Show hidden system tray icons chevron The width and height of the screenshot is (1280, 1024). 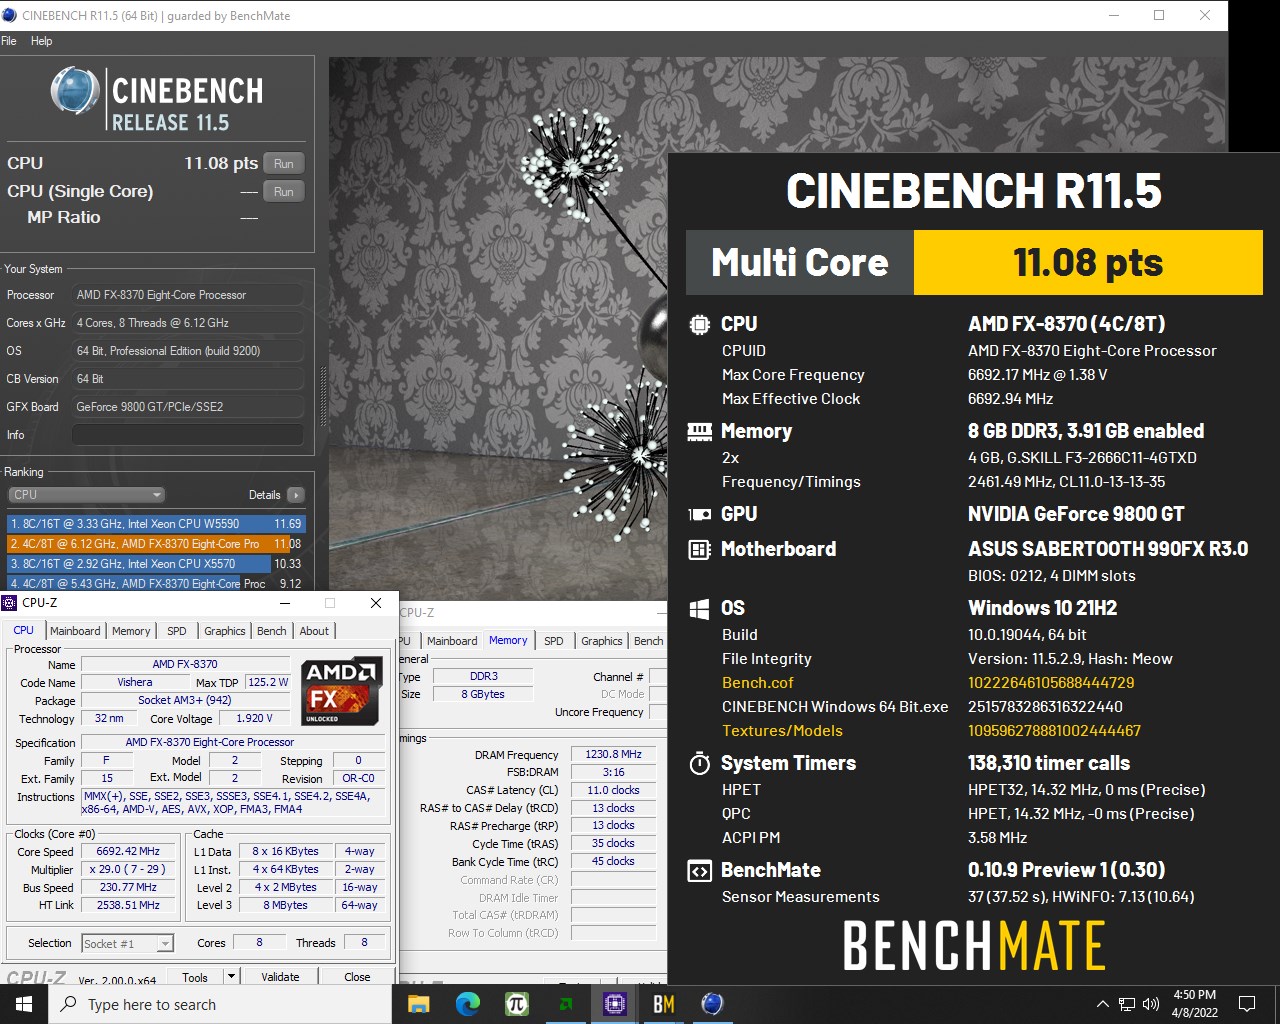coord(1102,1004)
